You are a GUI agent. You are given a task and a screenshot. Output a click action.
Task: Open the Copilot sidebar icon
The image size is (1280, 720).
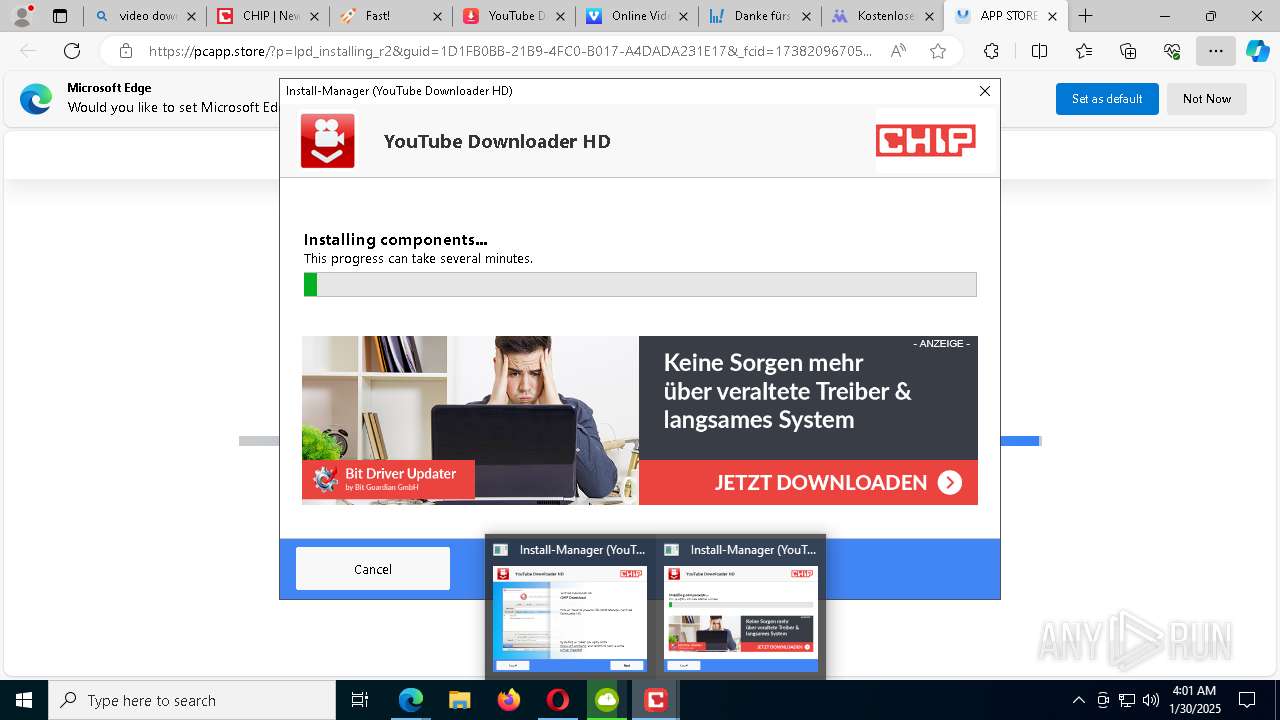[x=1258, y=51]
